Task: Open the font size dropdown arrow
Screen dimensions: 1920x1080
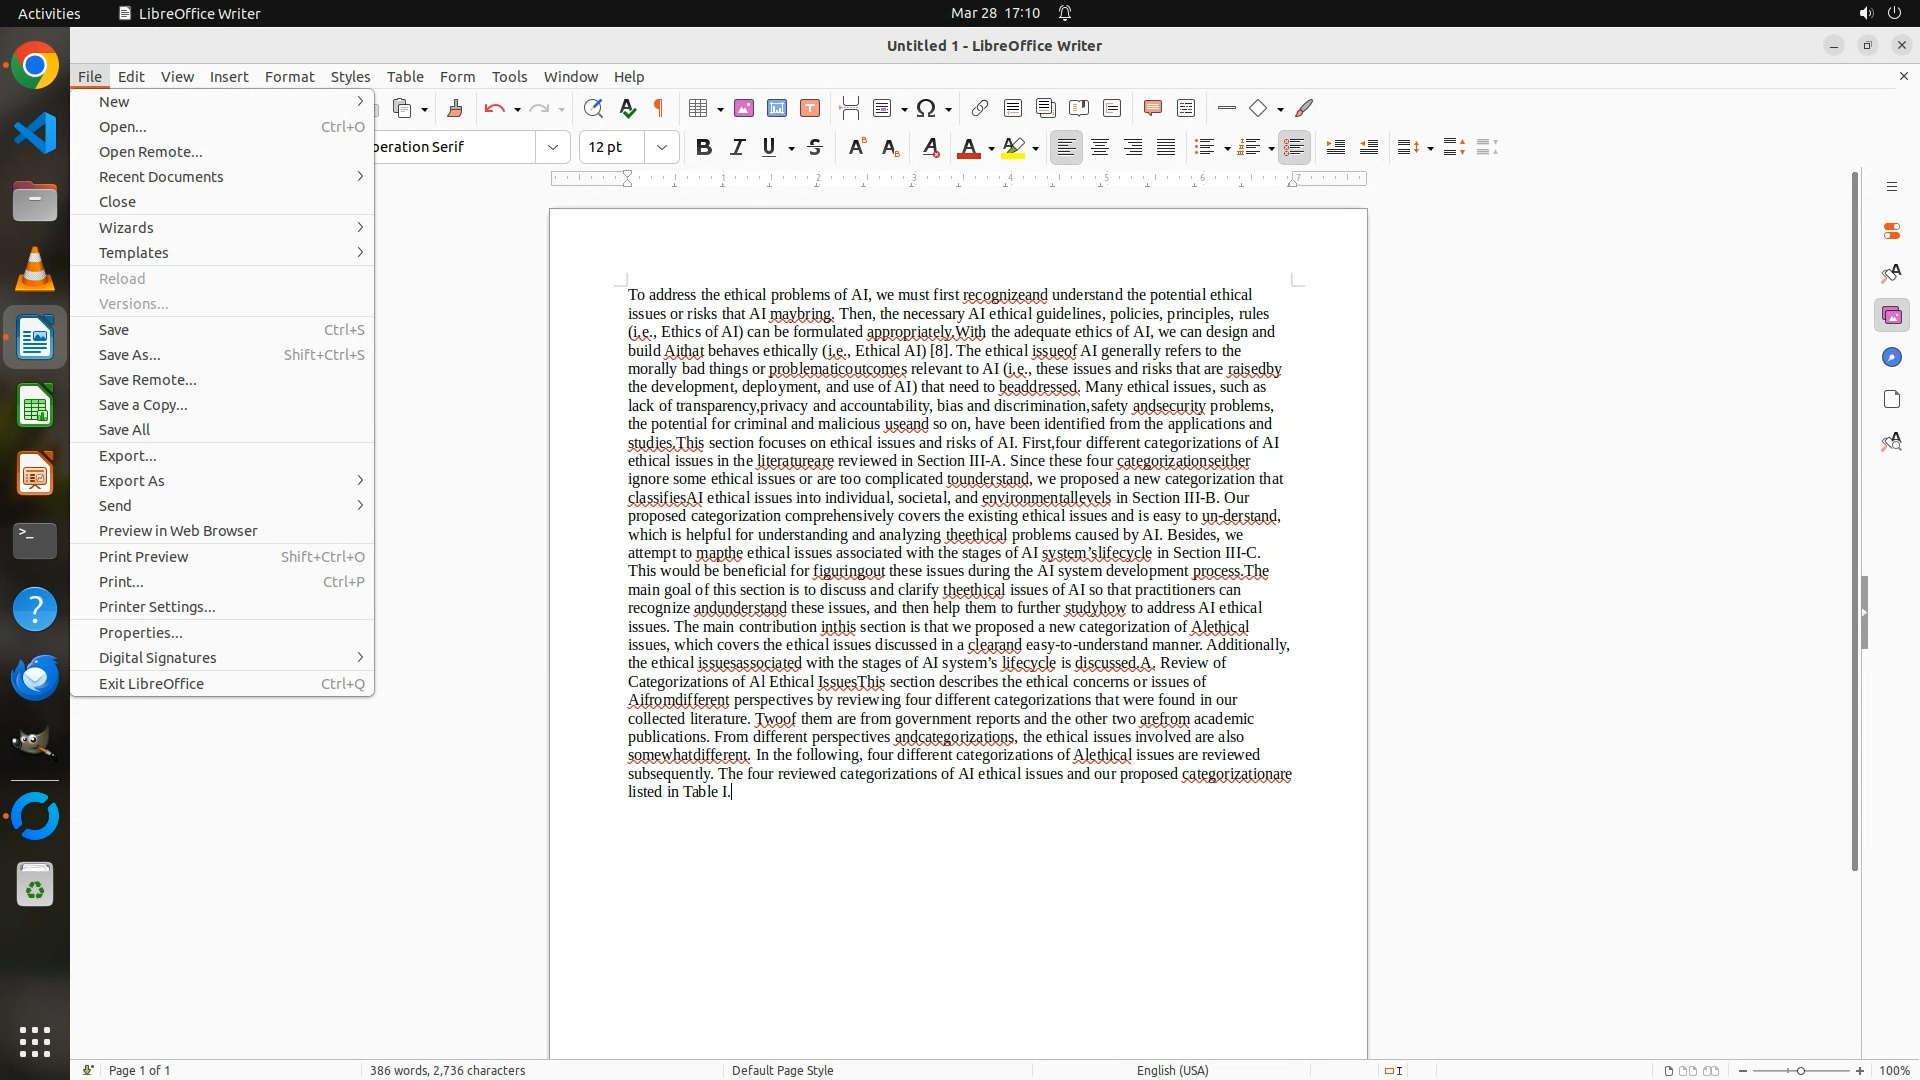Action: click(x=662, y=148)
